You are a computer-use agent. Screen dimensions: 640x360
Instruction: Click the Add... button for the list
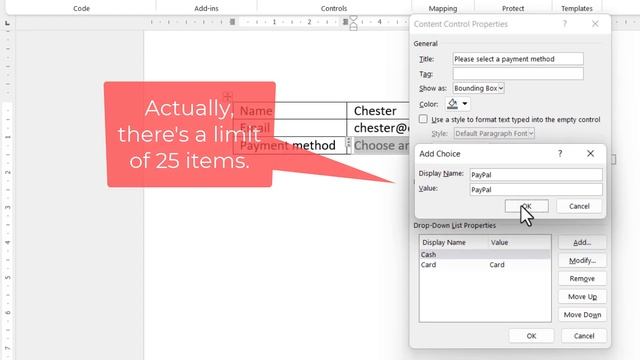tap(582, 242)
